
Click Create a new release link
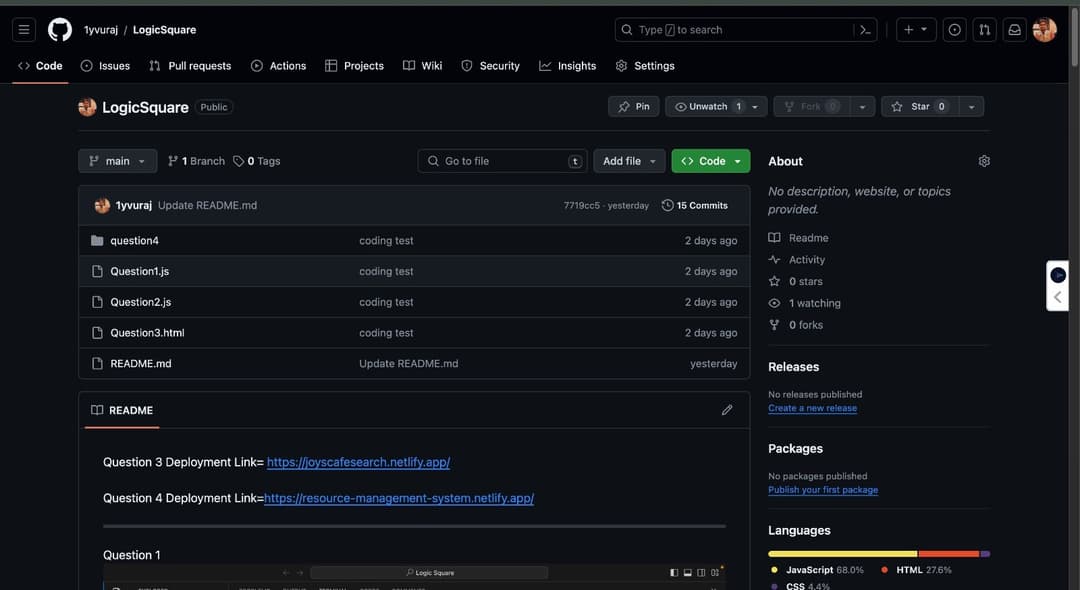click(x=812, y=408)
